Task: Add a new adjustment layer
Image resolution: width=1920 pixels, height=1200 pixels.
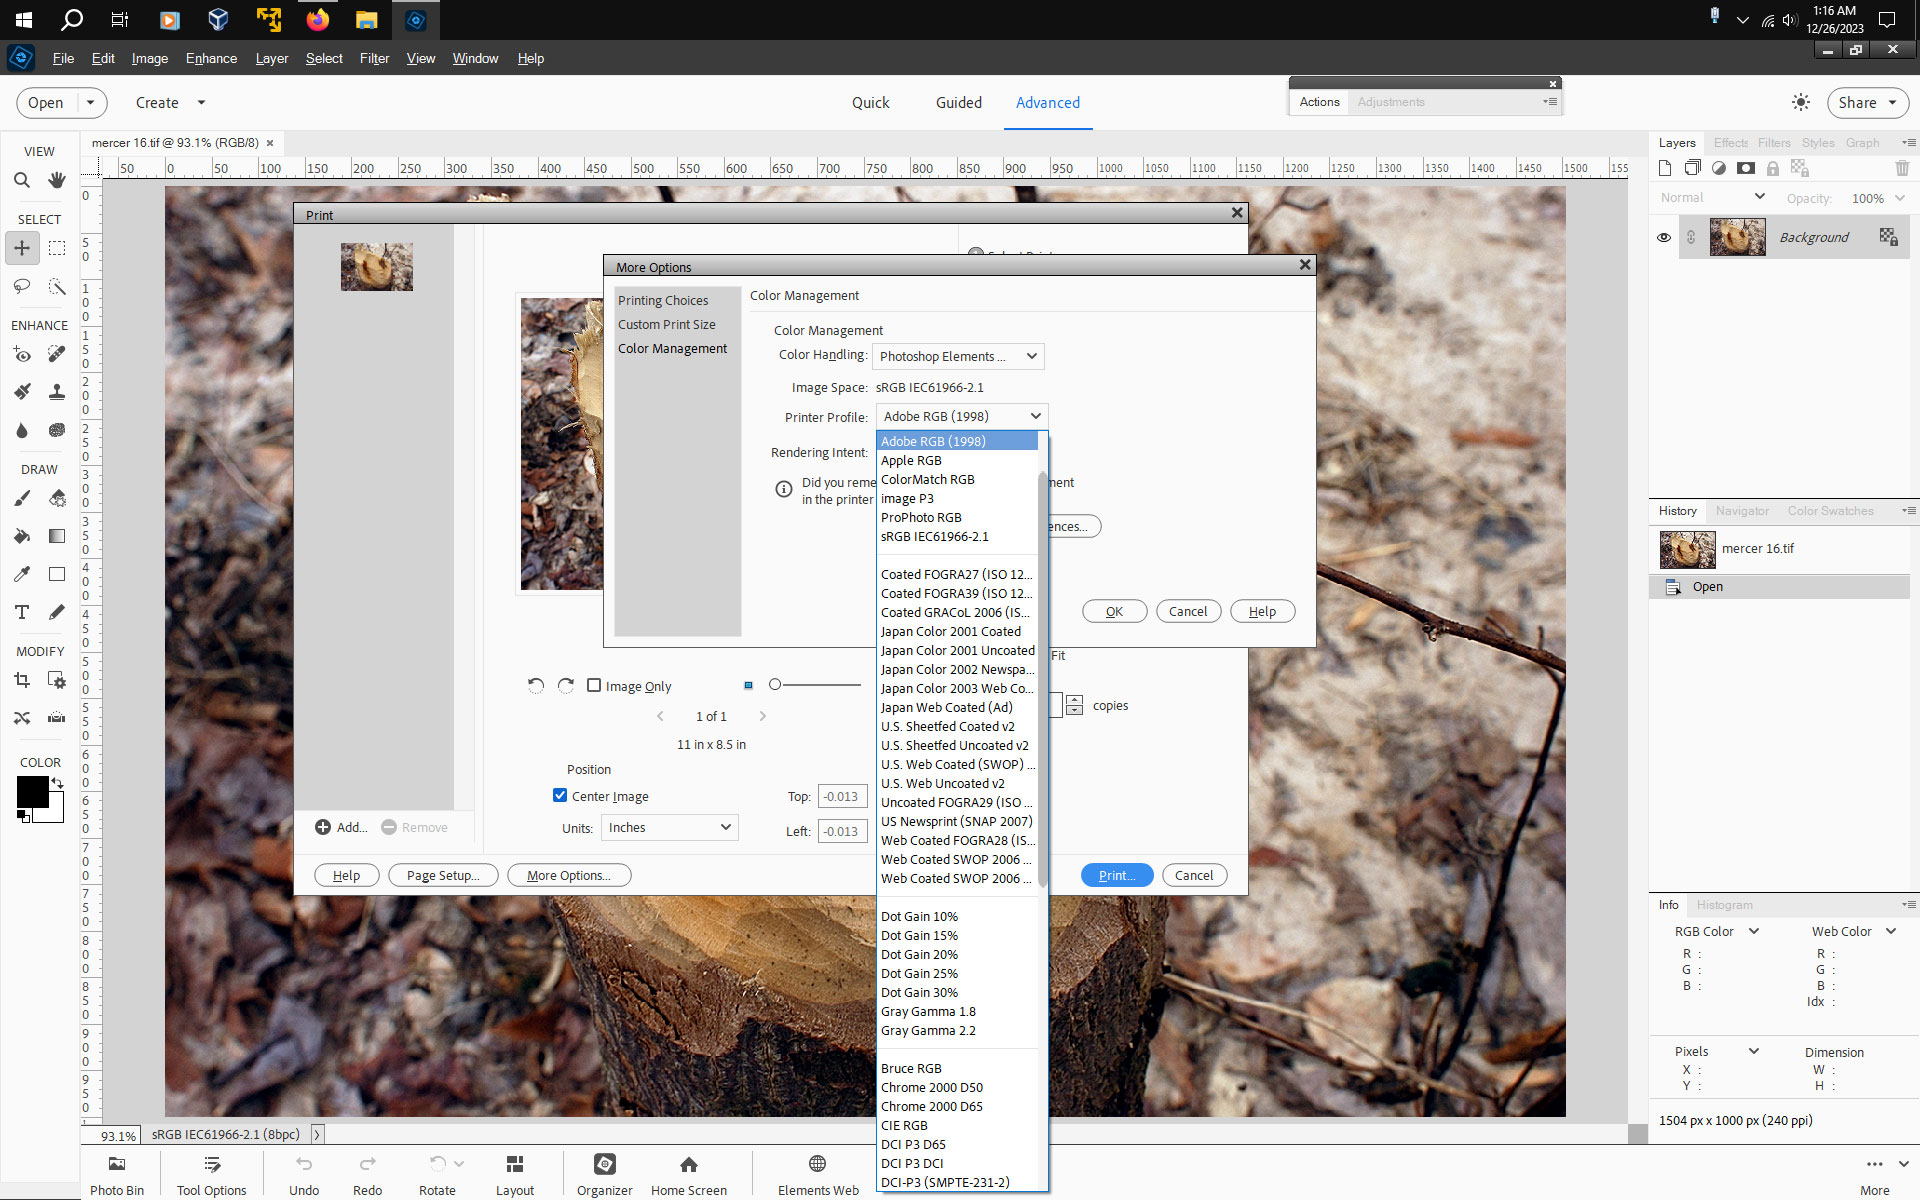Action: [x=1720, y=168]
